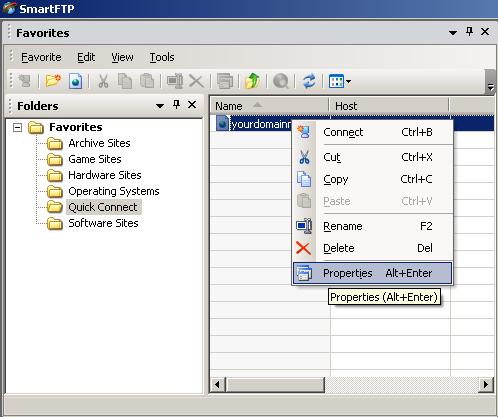Click the New Favorite globe page icon
The height and width of the screenshot is (417, 498).
75,81
